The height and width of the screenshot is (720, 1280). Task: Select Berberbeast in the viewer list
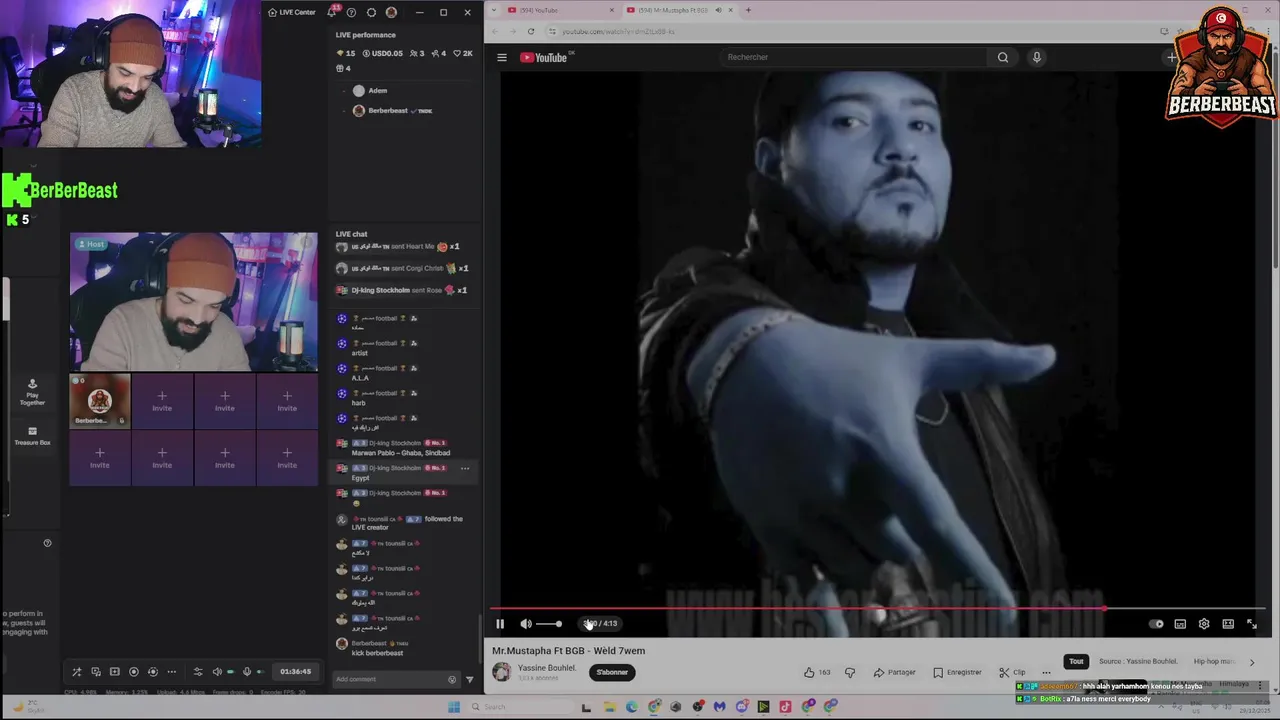pos(392,111)
